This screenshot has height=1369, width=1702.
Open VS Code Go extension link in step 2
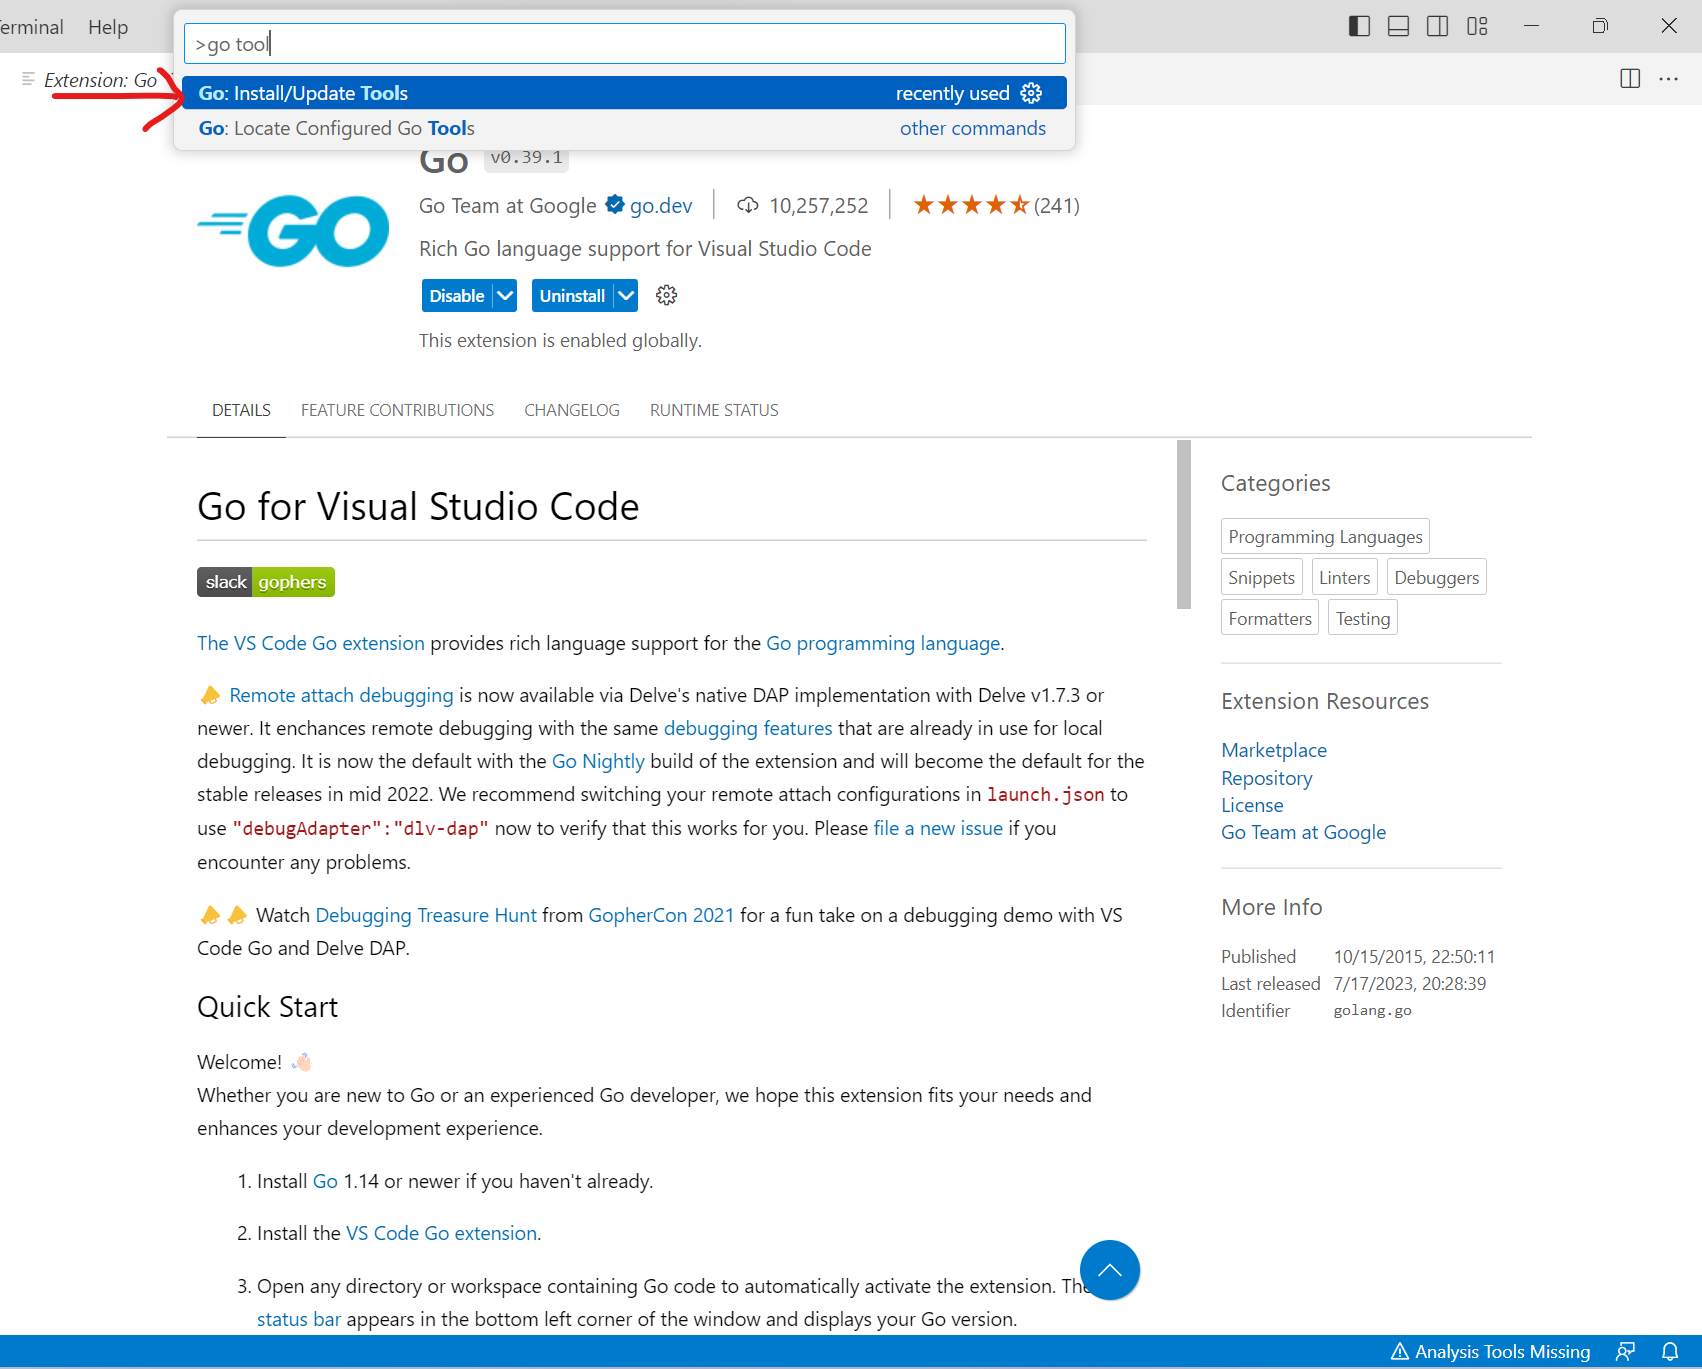[x=441, y=1233]
